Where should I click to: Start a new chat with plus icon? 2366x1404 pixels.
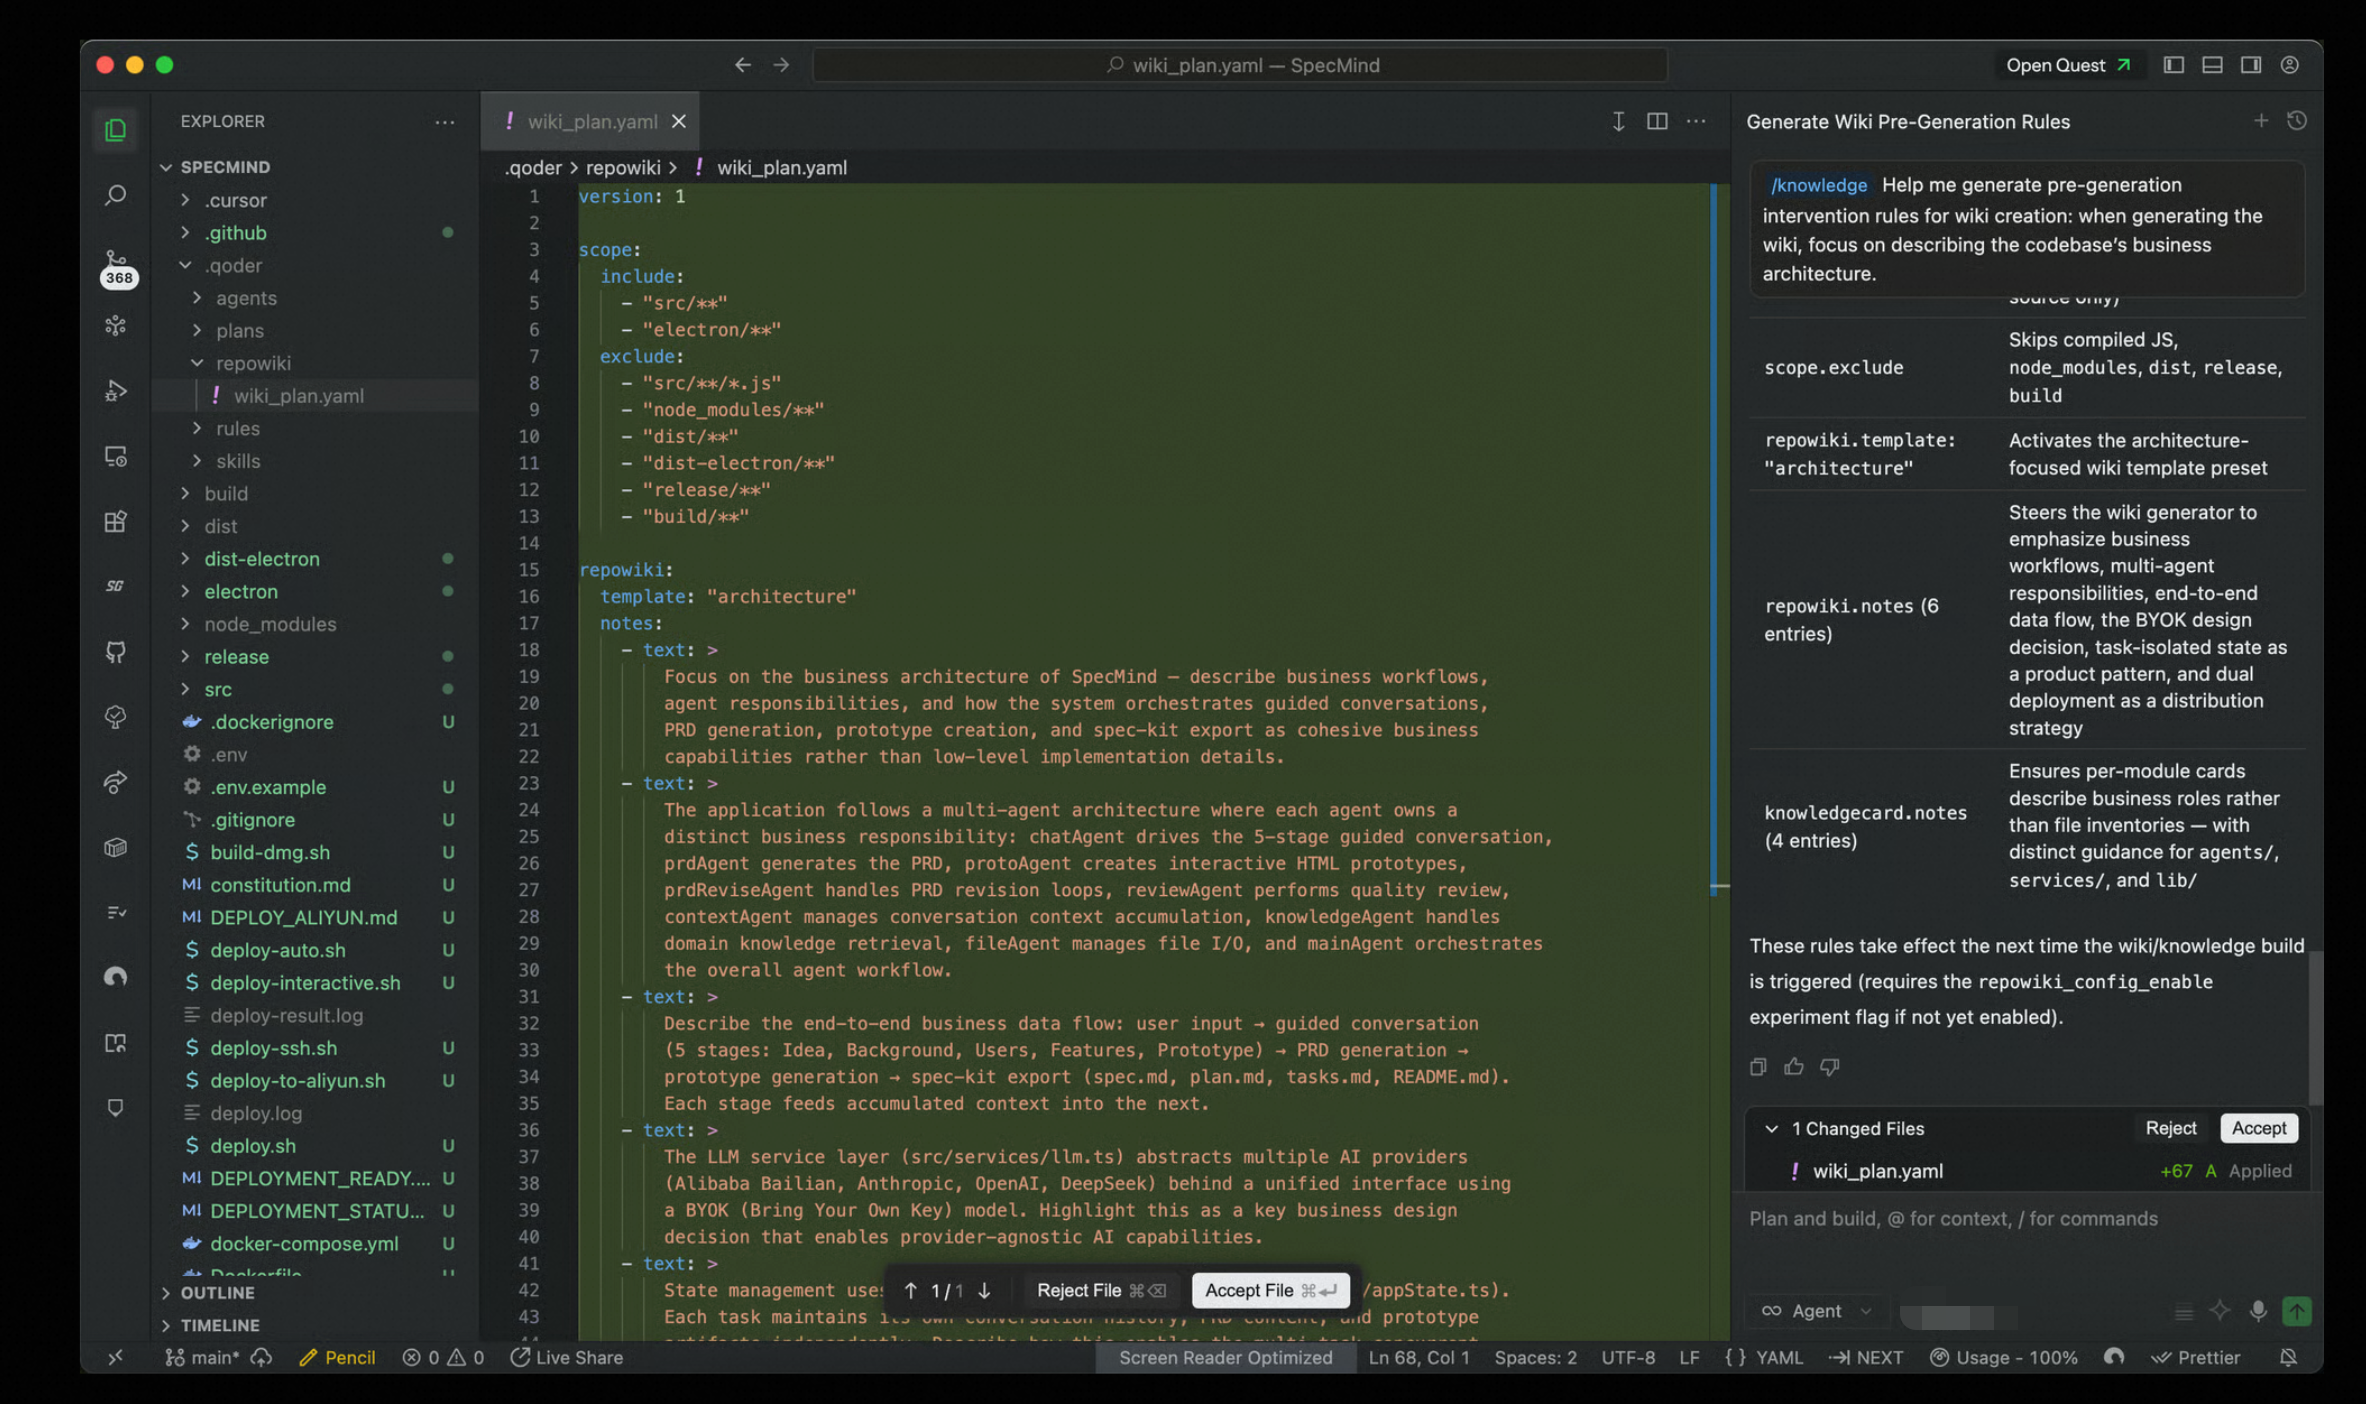(x=2261, y=121)
